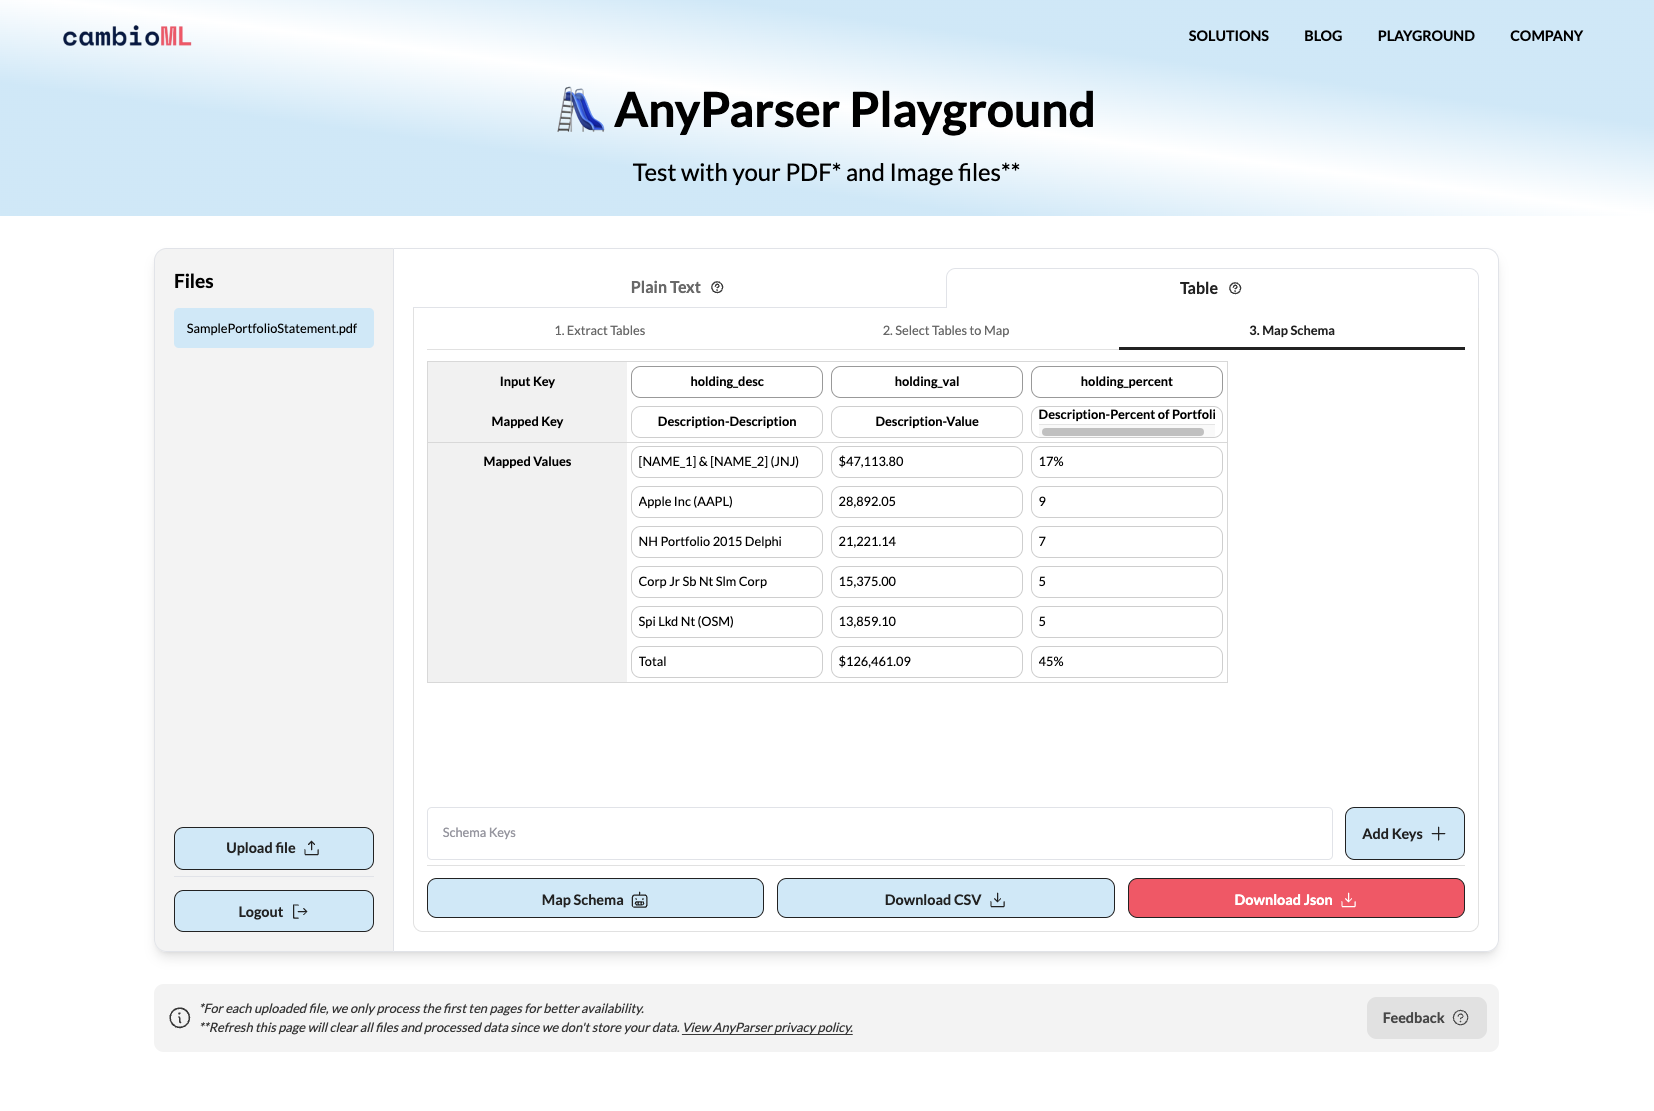1654x1111 pixels.
Task: Click the $47,113.80 value cell
Action: coord(927,462)
